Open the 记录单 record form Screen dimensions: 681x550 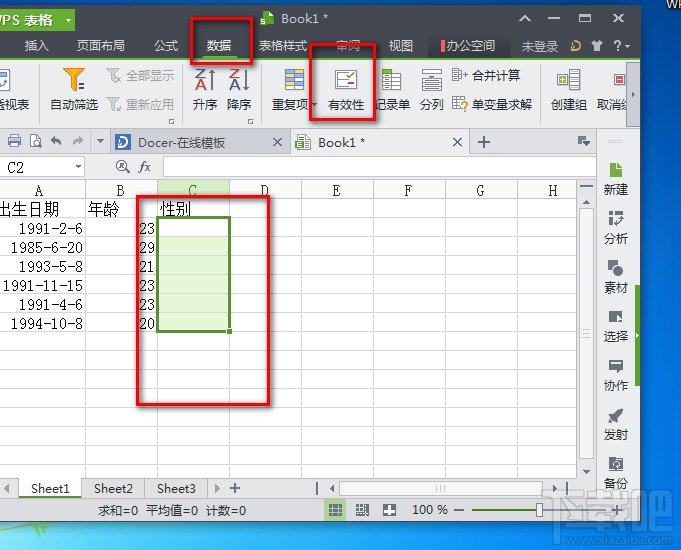[x=392, y=89]
